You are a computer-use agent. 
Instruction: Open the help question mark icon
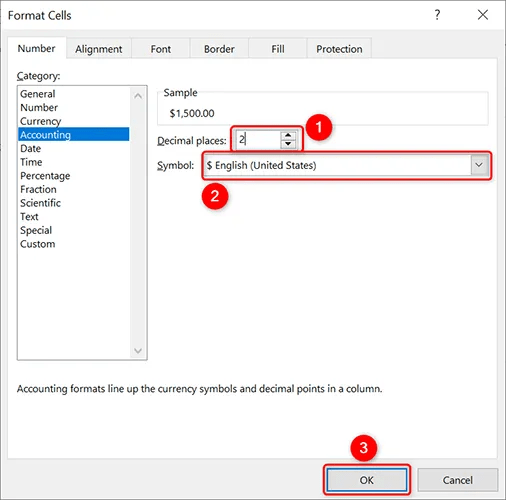(437, 15)
